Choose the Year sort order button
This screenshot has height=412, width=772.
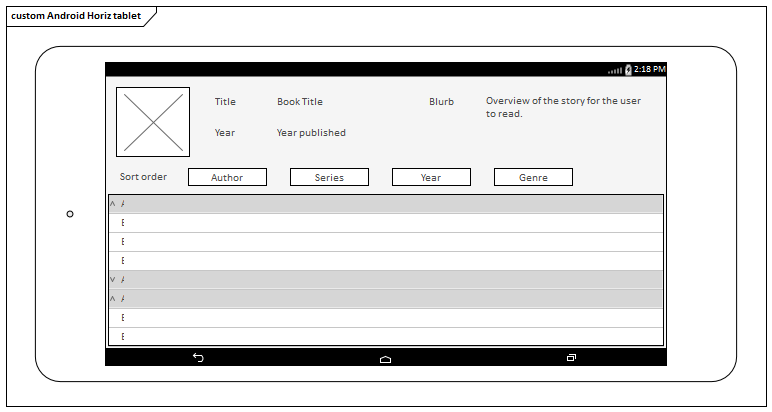(431, 177)
